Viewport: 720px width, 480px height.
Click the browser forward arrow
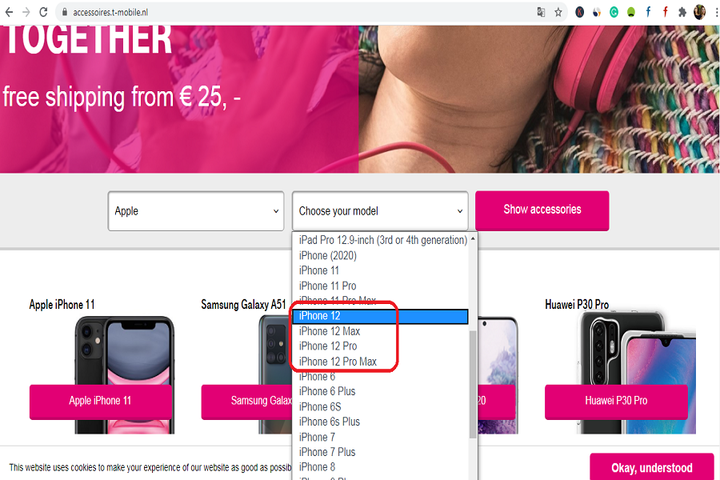click(x=26, y=12)
